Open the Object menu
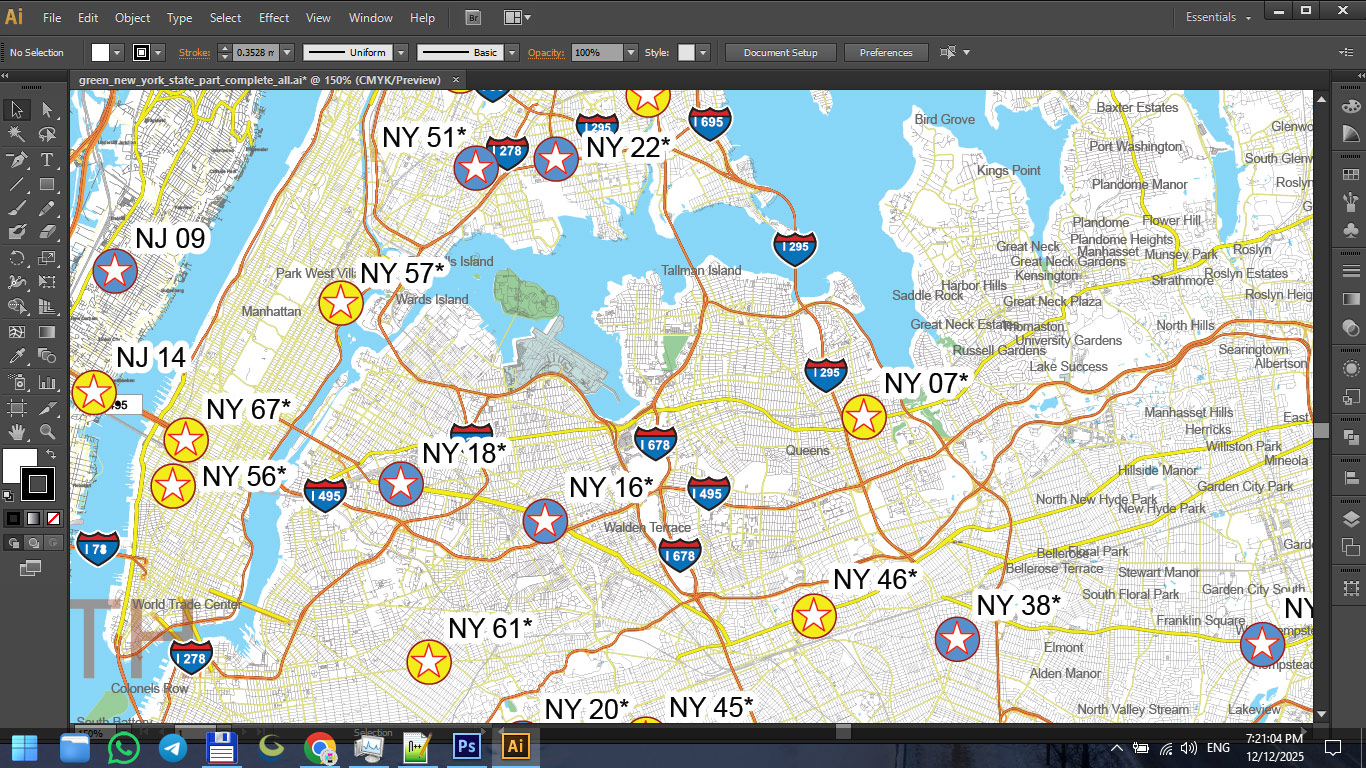1366x768 pixels. click(132, 18)
